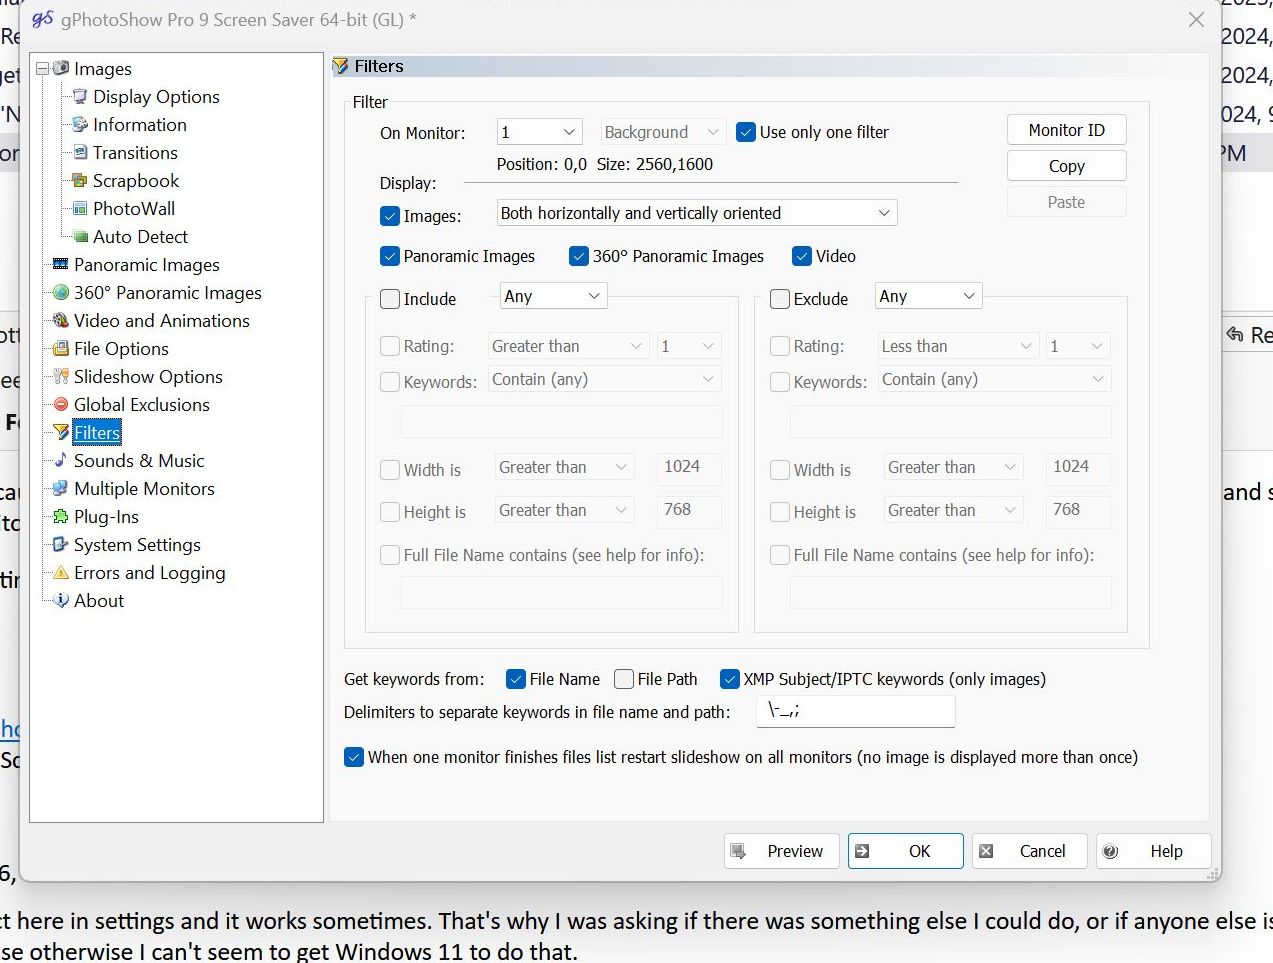Open Help from the dialog
This screenshot has width=1273, height=963.
pyautogui.click(x=1154, y=851)
